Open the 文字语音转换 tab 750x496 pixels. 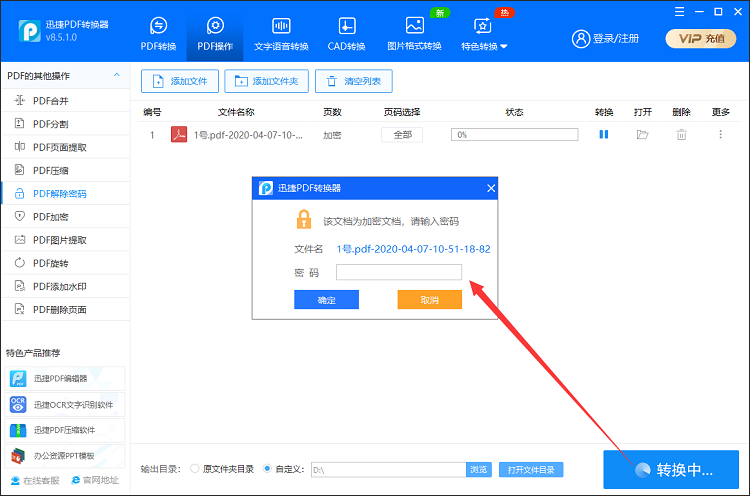(x=281, y=34)
